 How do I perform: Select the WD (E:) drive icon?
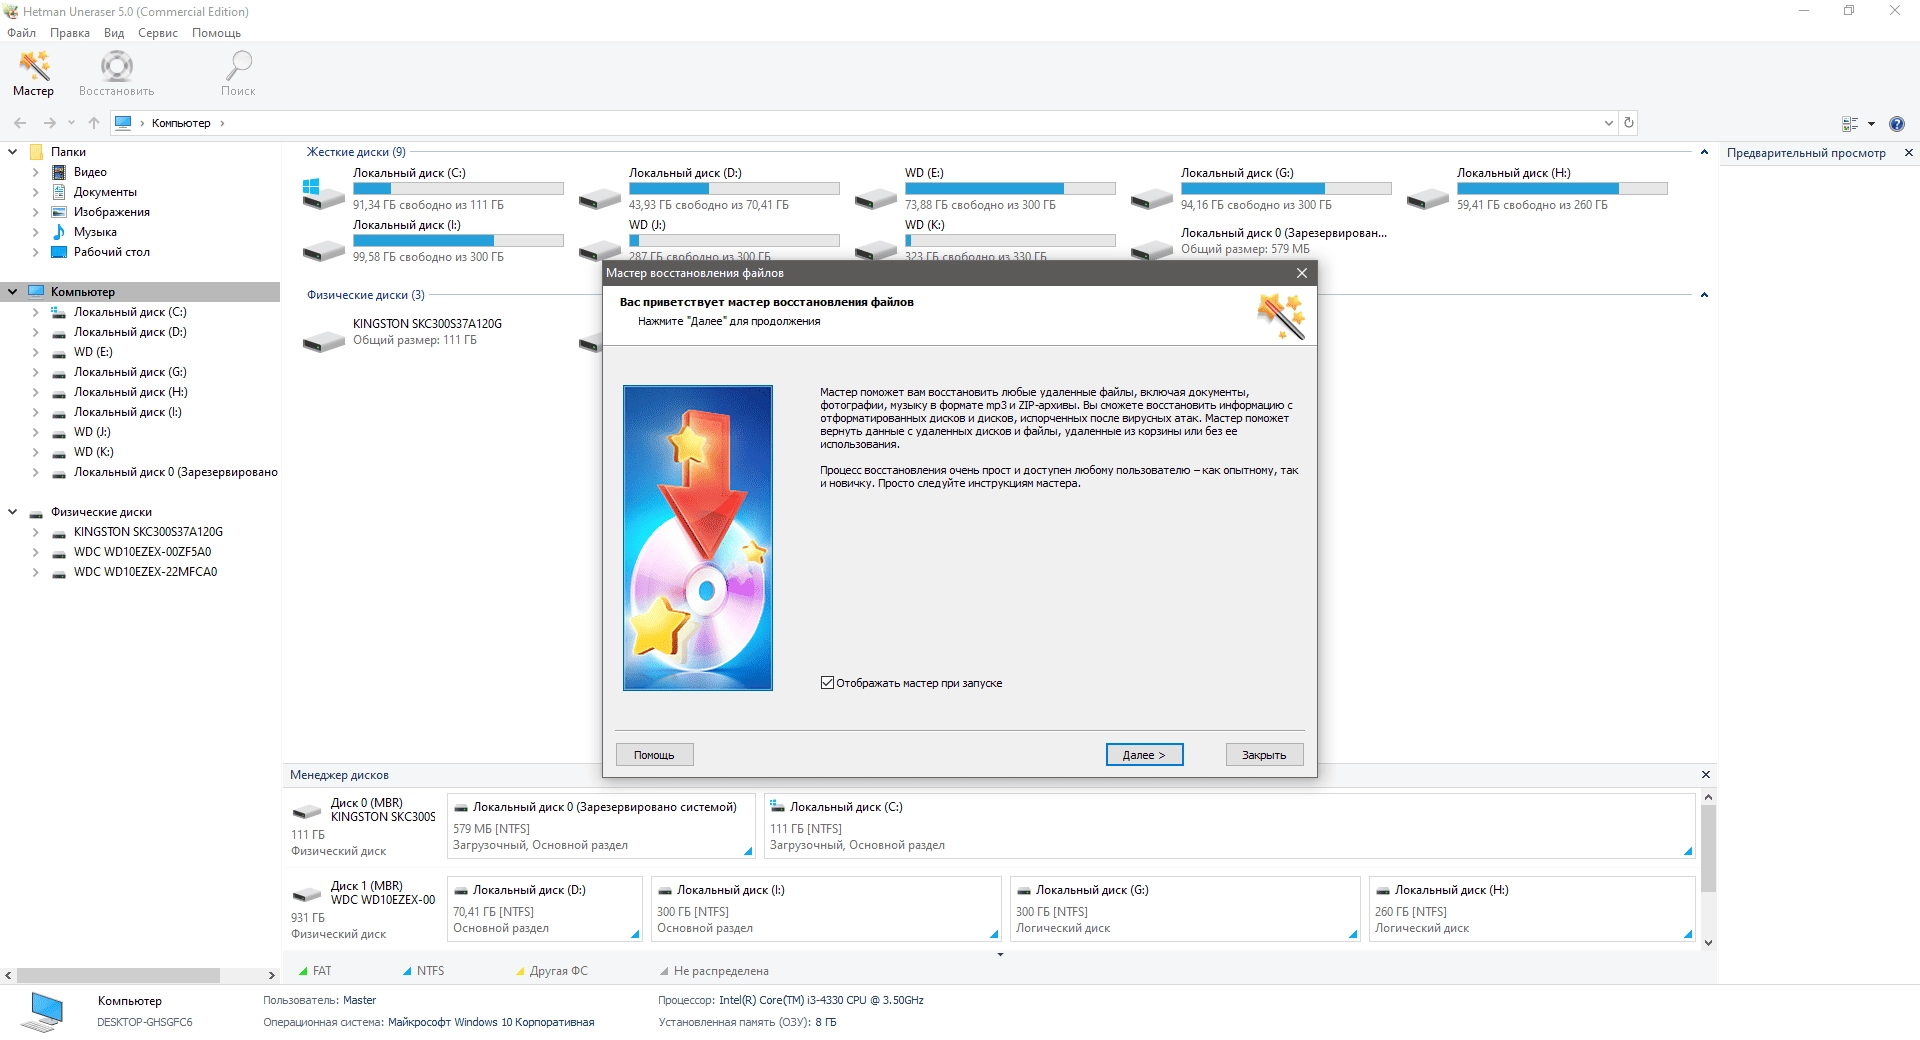tap(876, 198)
